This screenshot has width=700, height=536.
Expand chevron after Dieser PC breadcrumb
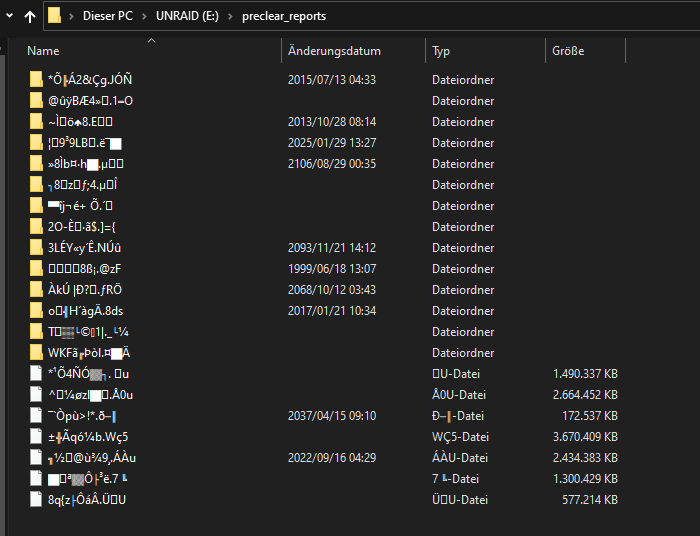click(x=144, y=17)
